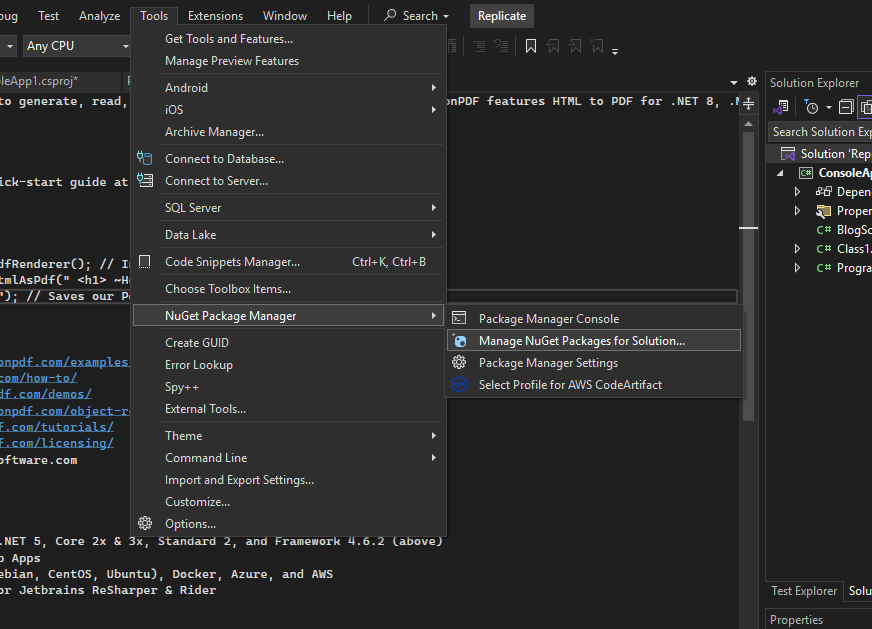This screenshot has width=872, height=629.
Task: Click the Manage NuGet Packages for Solution icon
Action: (x=459, y=340)
